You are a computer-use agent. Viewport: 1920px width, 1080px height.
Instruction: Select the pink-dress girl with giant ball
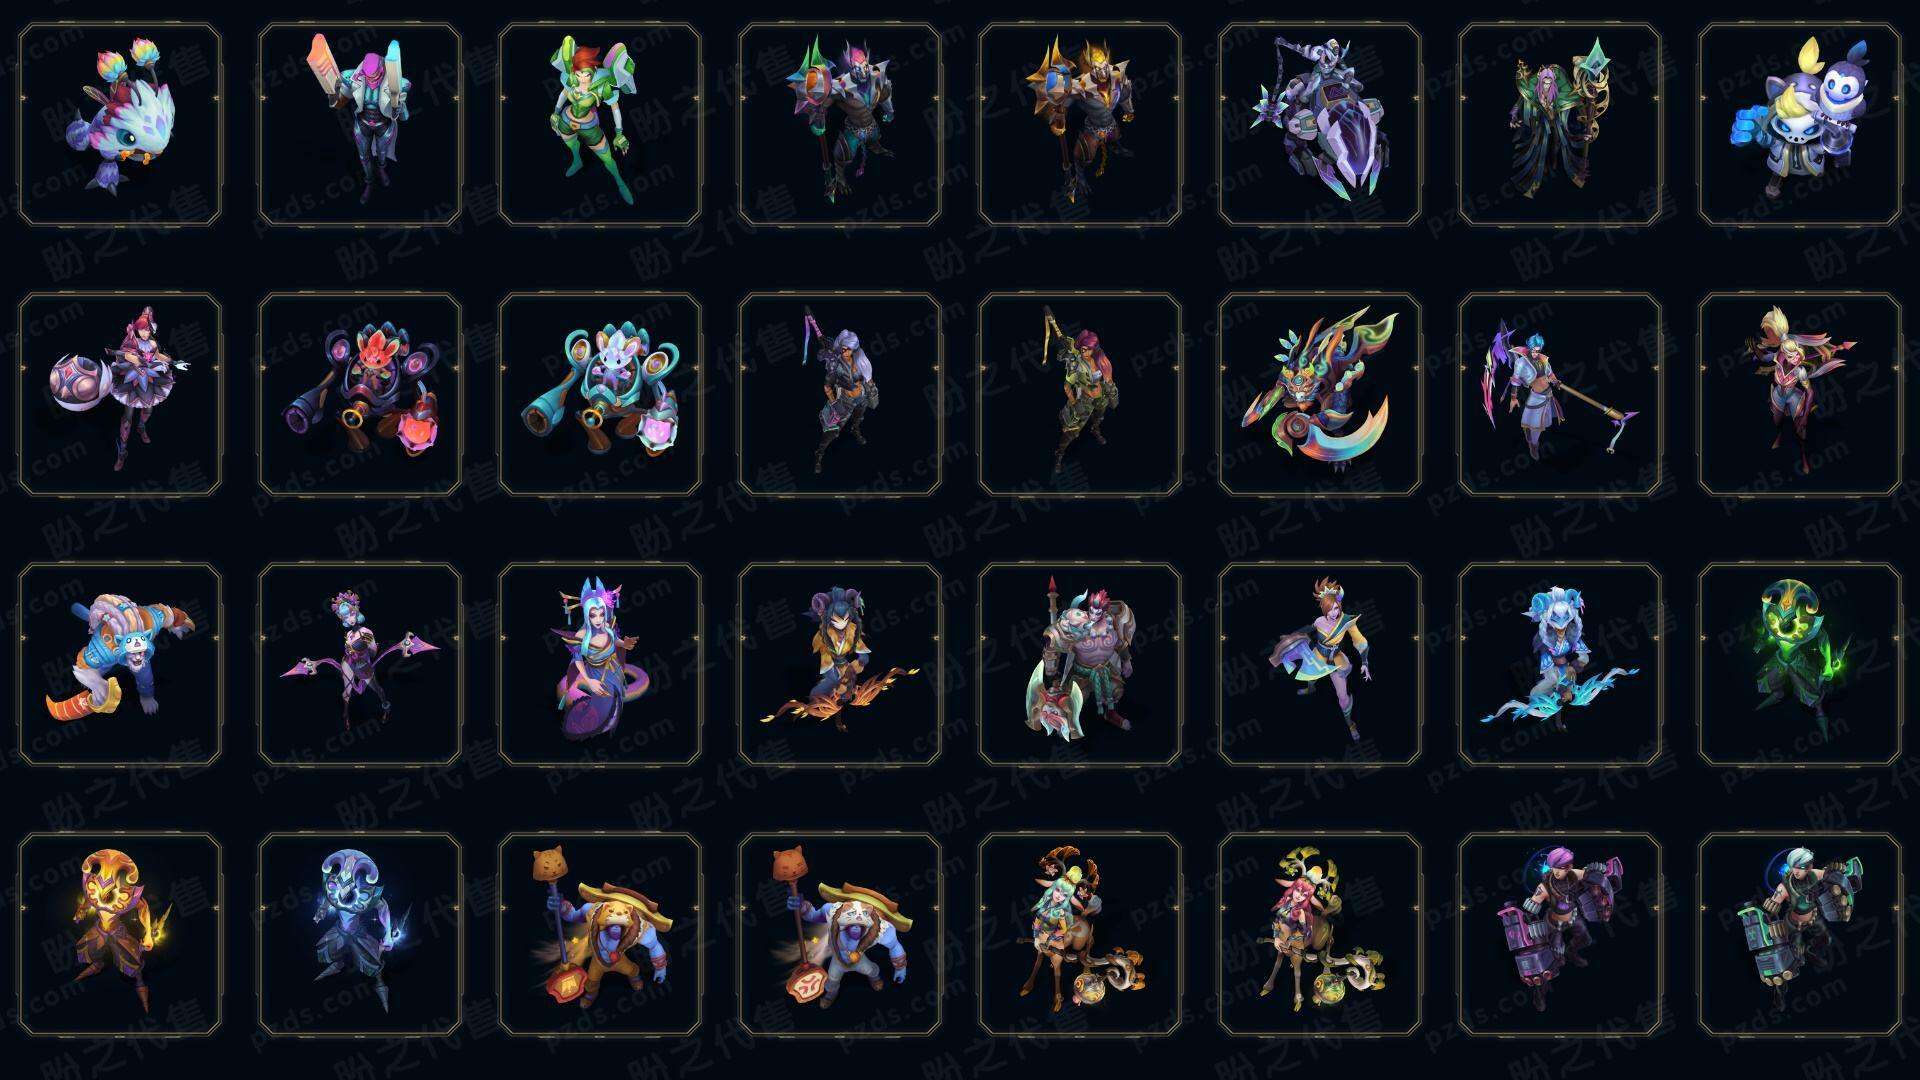[x=120, y=395]
